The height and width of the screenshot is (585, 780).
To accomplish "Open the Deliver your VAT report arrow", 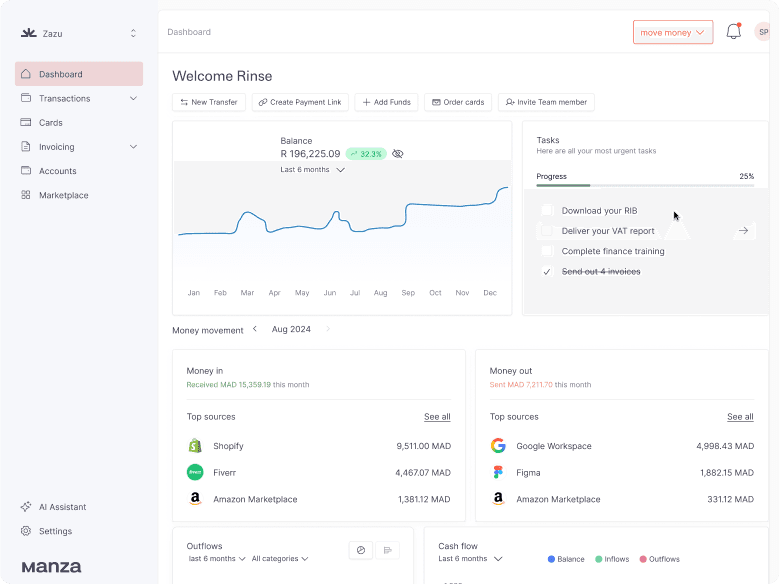I will coord(743,231).
